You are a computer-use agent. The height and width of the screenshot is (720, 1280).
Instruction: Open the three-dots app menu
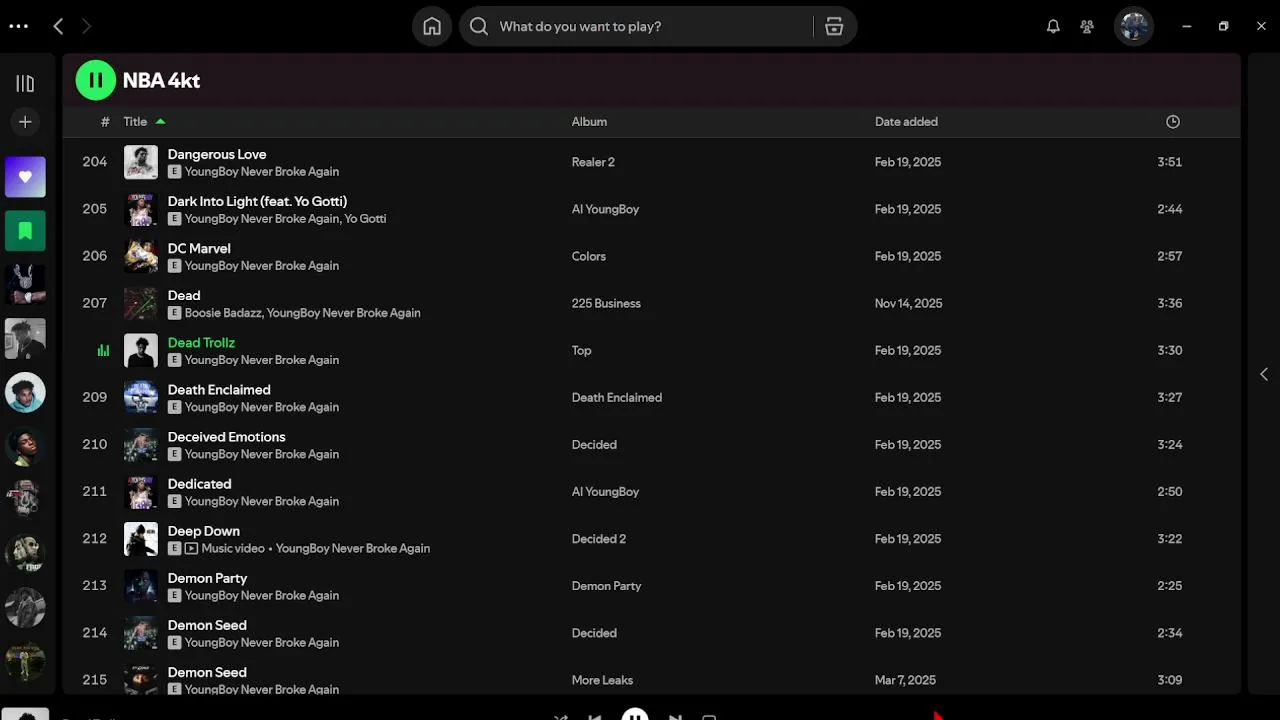pos(18,26)
